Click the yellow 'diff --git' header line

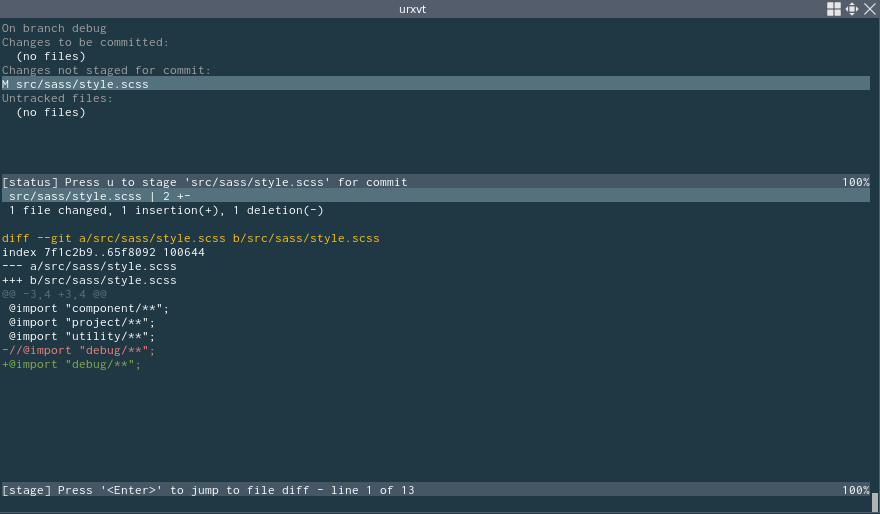[190, 238]
